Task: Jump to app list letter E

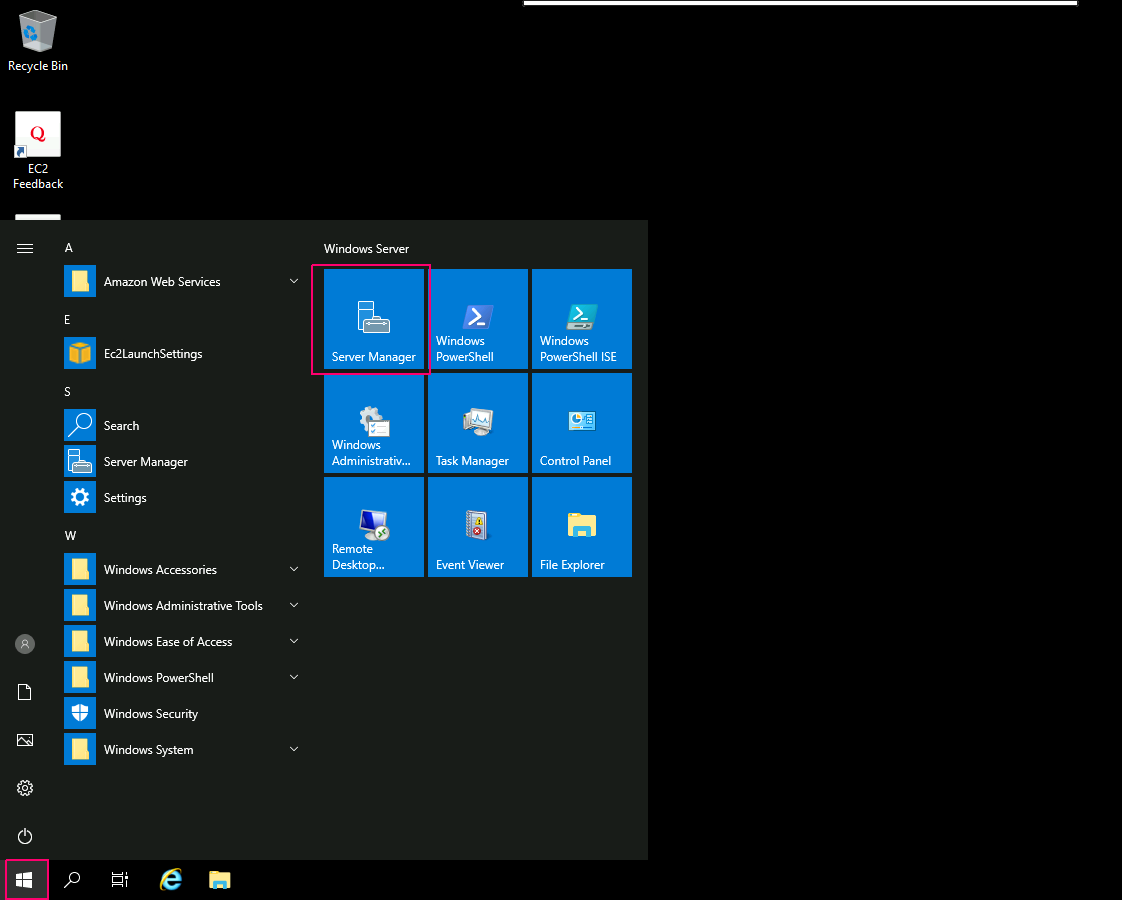Action: [x=67, y=320]
